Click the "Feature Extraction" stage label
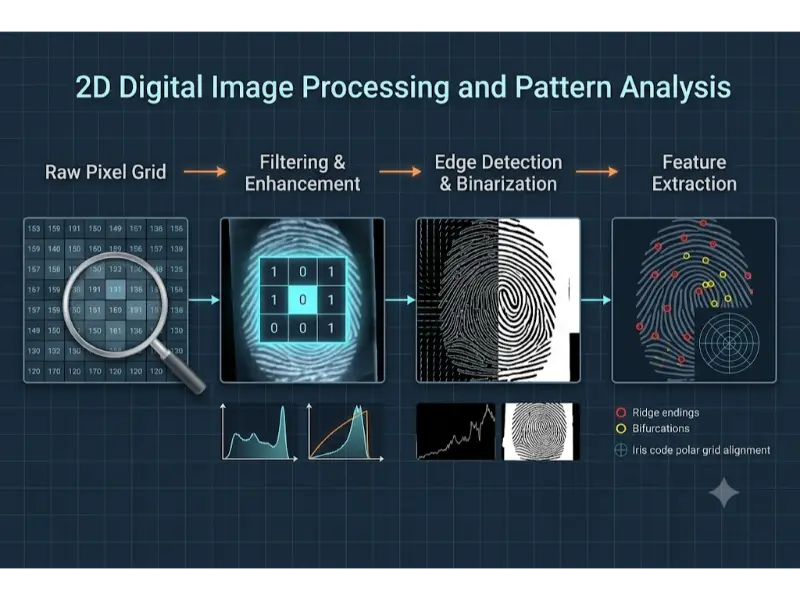The width and height of the screenshot is (800, 600). click(694, 173)
